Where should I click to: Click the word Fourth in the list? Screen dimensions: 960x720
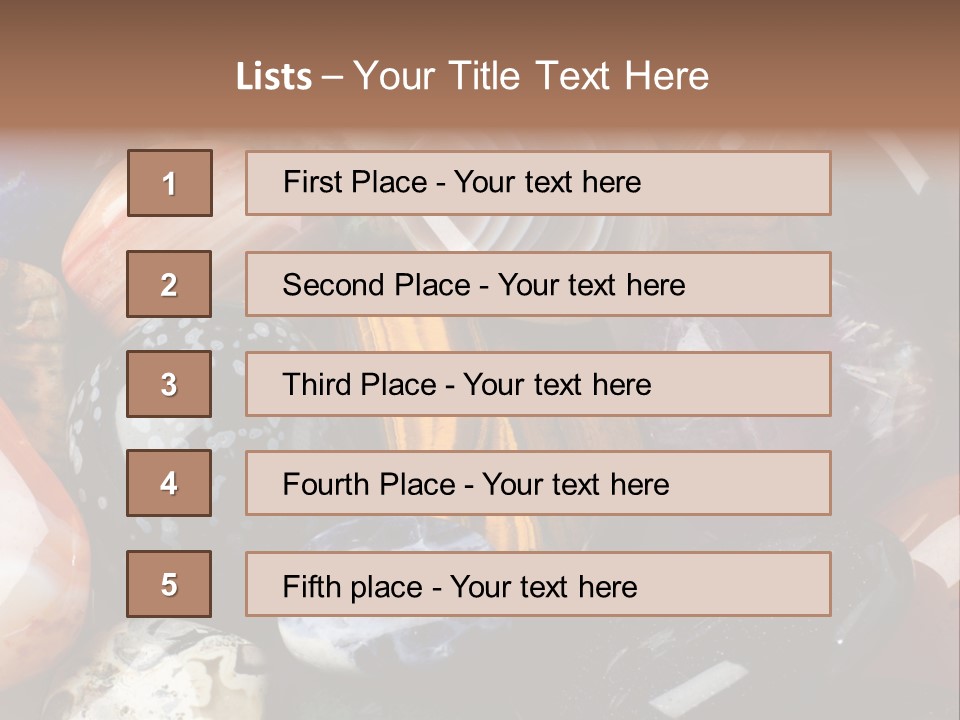click(326, 484)
